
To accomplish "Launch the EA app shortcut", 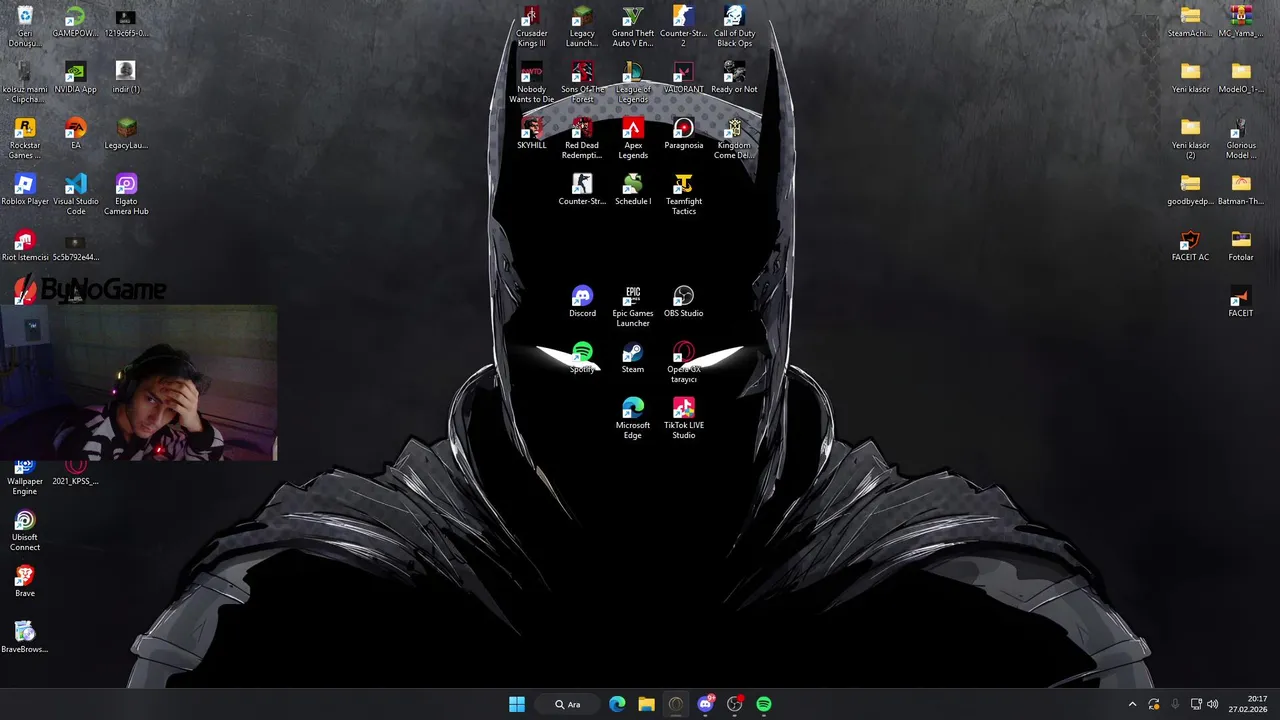I will 75,133.
